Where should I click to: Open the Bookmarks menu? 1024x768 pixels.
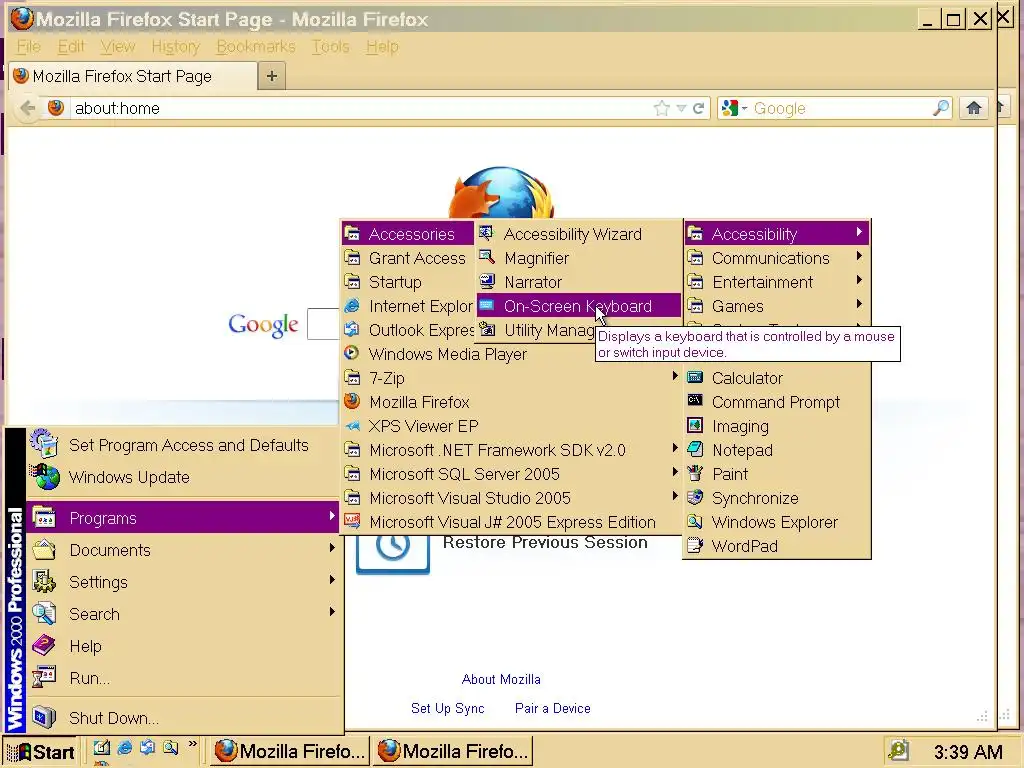click(255, 46)
